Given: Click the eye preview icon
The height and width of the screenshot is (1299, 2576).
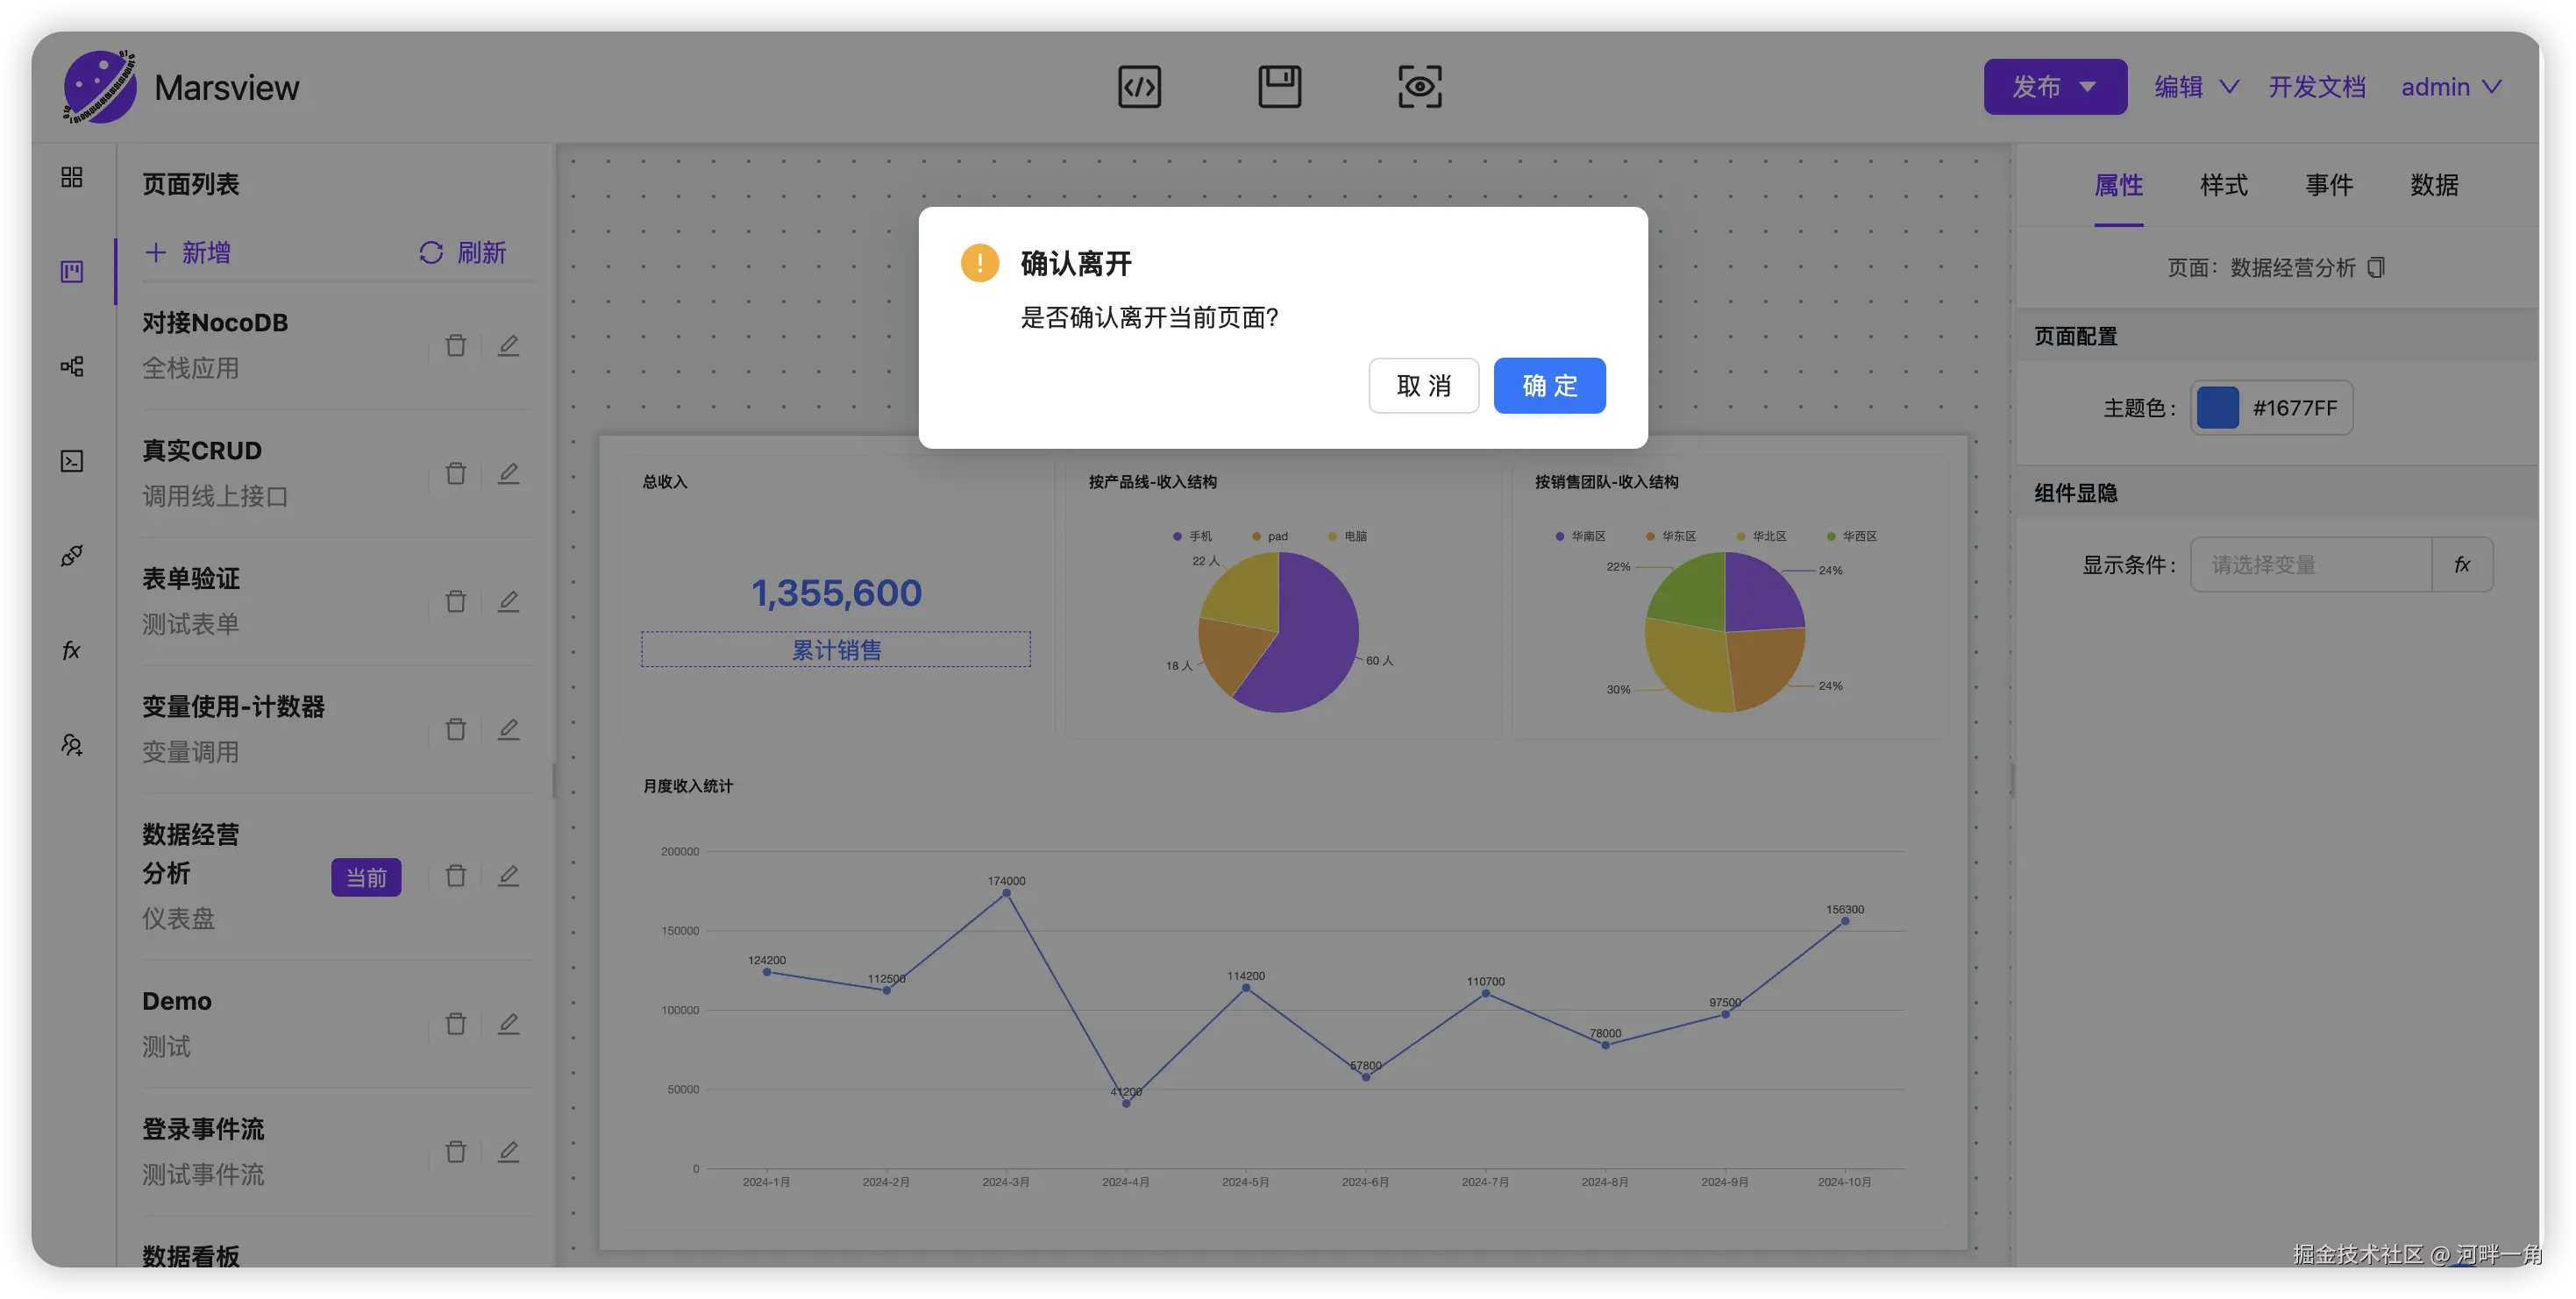Looking at the screenshot, I should click(1419, 87).
